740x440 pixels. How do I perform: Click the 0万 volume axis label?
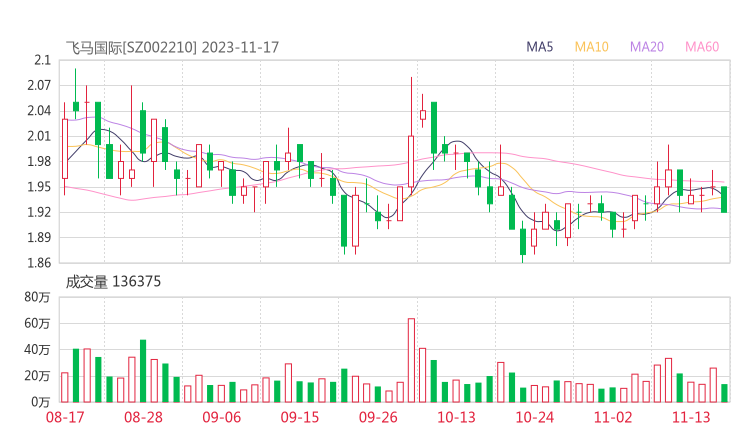[41, 402]
